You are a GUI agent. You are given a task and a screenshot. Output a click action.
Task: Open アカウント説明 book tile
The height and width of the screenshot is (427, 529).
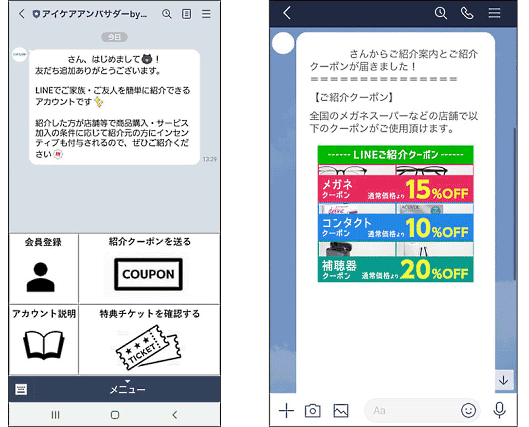tap(44, 340)
